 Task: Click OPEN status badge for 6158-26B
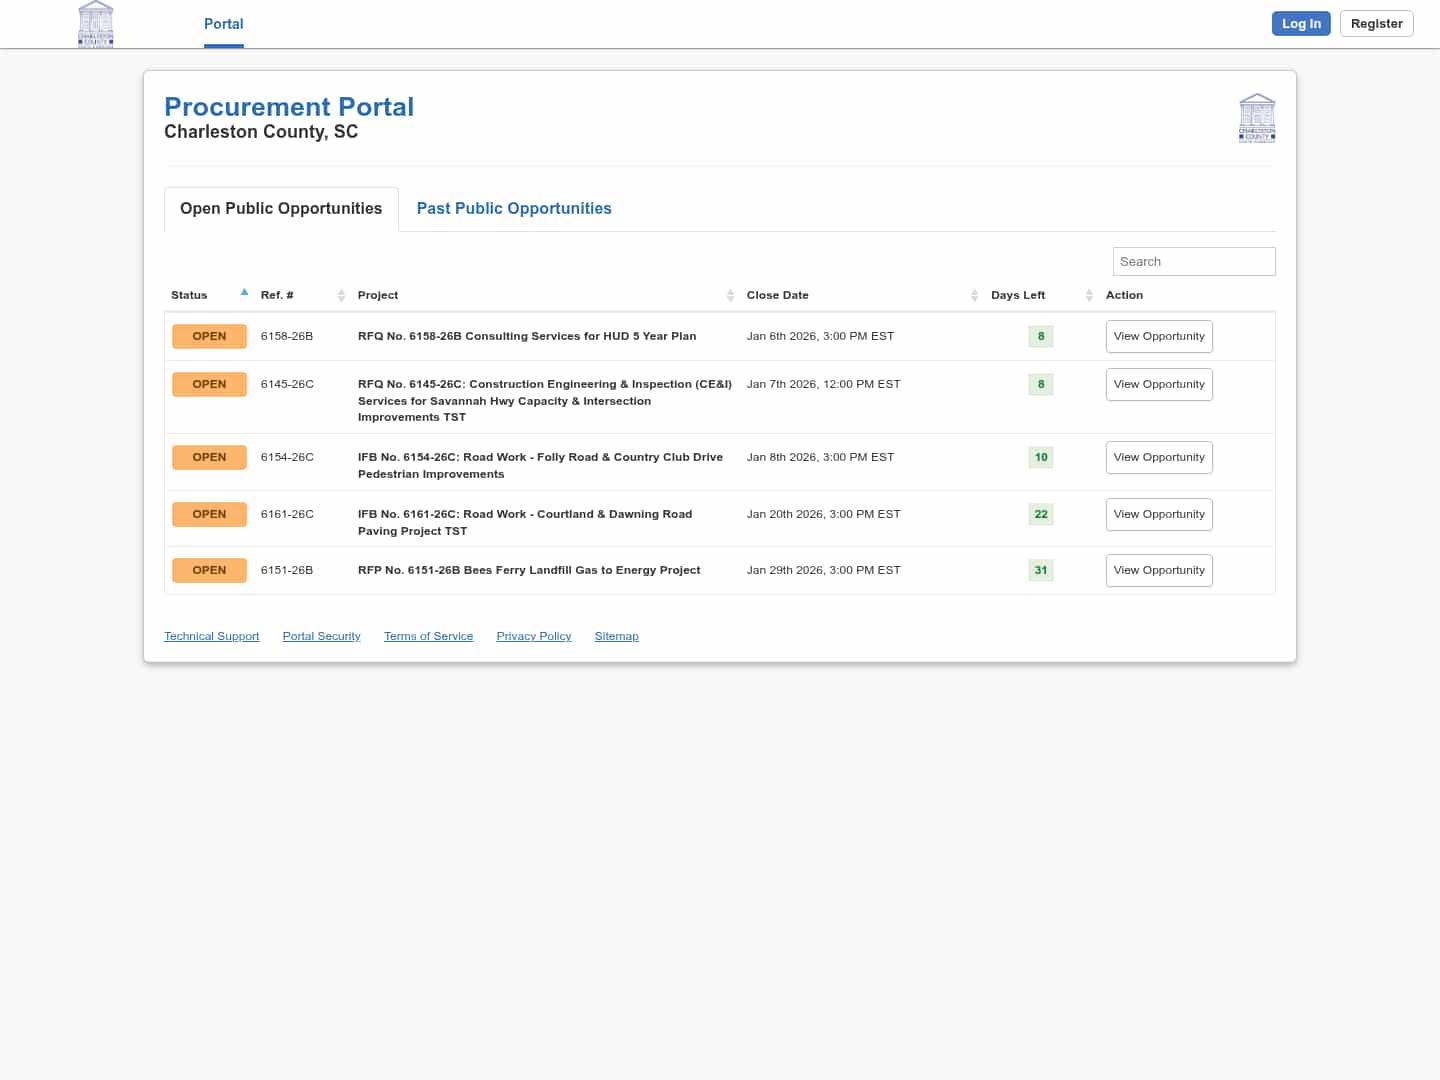coord(209,336)
